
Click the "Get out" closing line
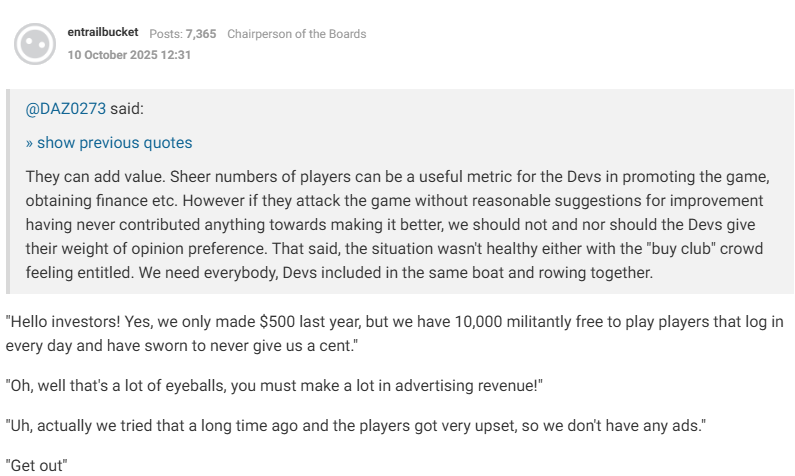(37, 465)
